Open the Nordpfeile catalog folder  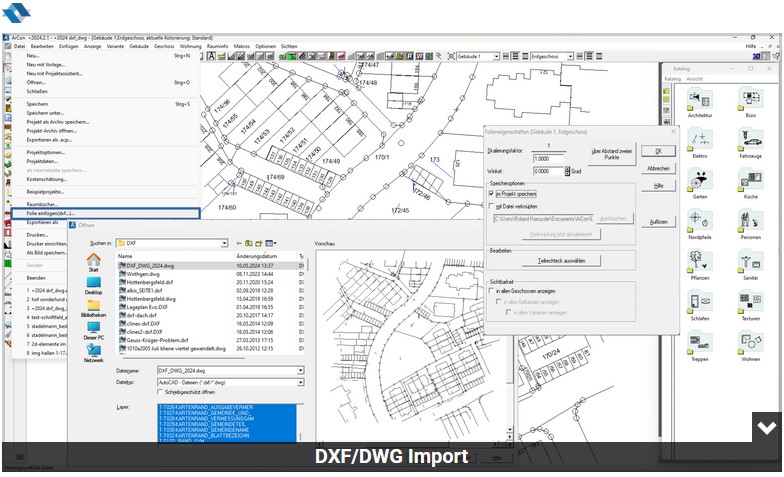pyautogui.click(x=700, y=224)
